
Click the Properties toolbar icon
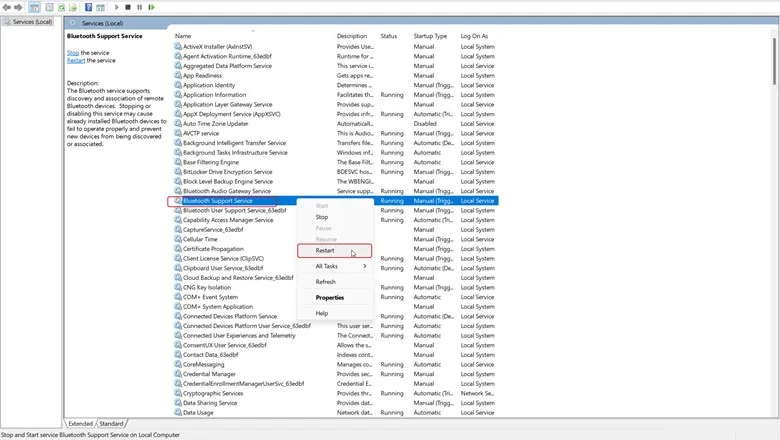point(49,7)
